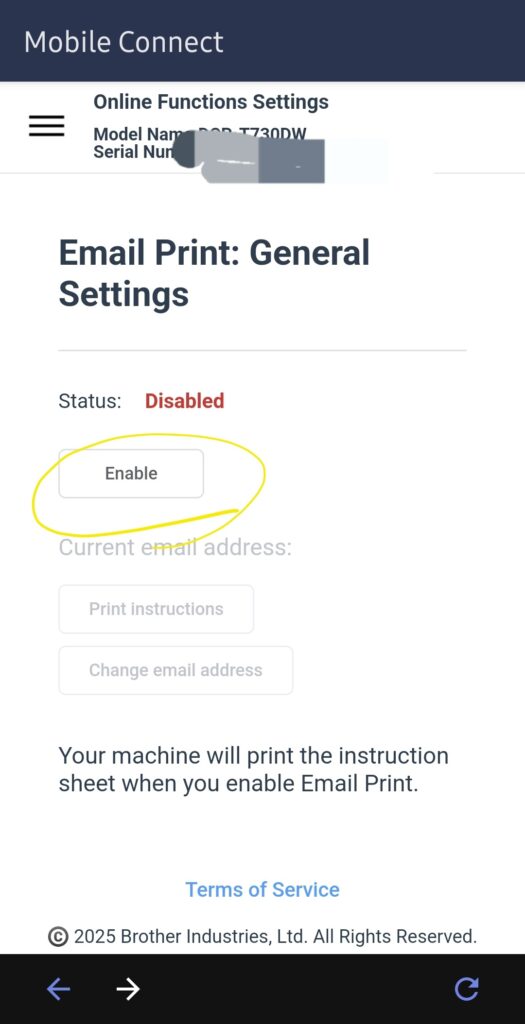Tap the Serial Number line
The width and height of the screenshot is (525, 1024).
coord(137,152)
